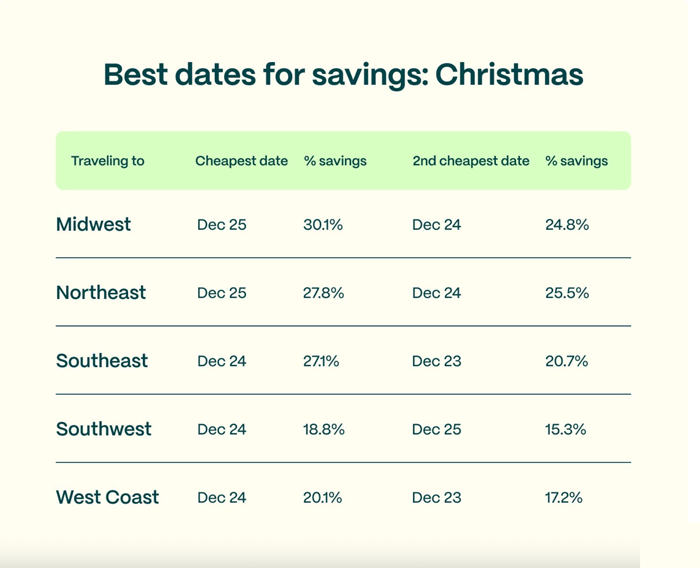Viewport: 700px width, 568px height.
Task: Click the 18.8% savings value for Southwest
Action: pos(324,429)
